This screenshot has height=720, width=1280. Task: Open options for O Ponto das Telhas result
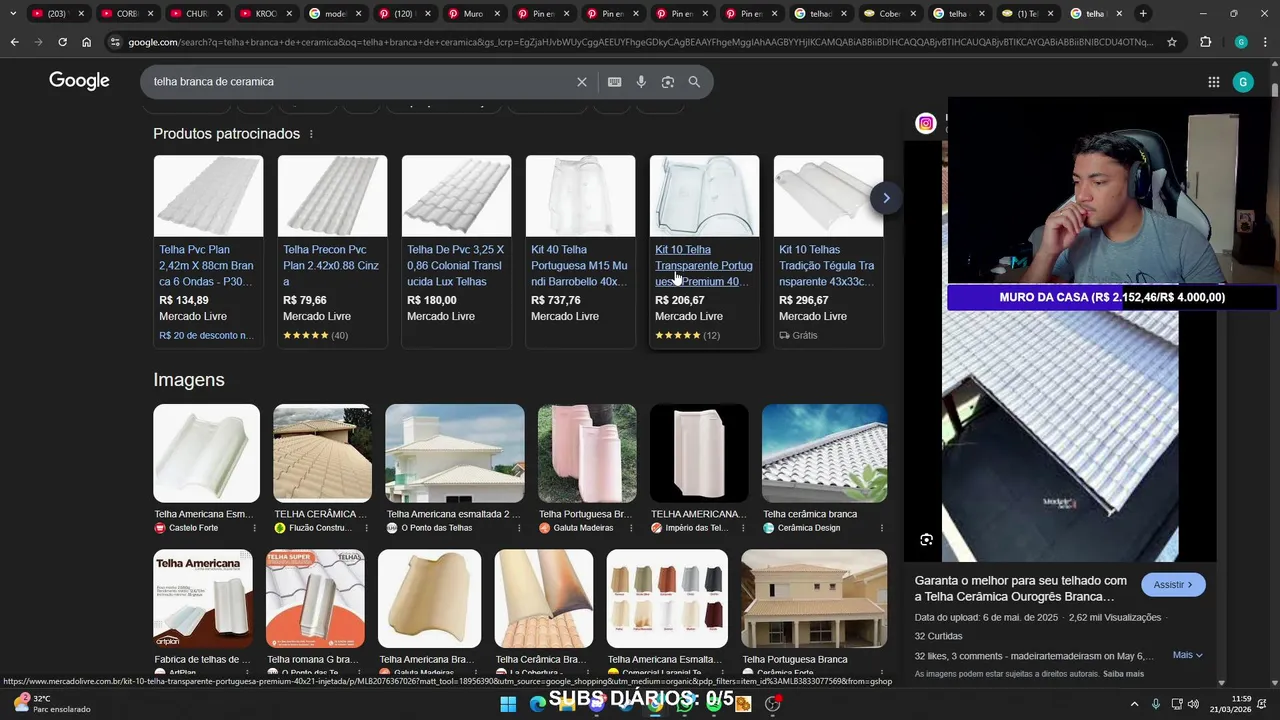[x=518, y=528]
